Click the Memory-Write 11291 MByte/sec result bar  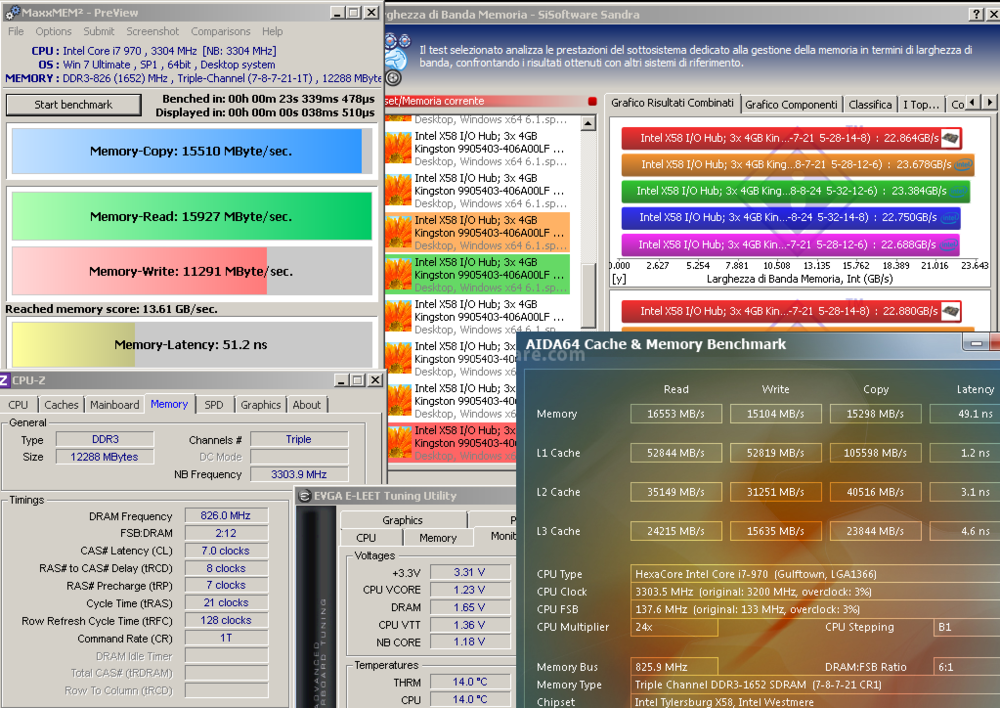pyautogui.click(x=192, y=271)
